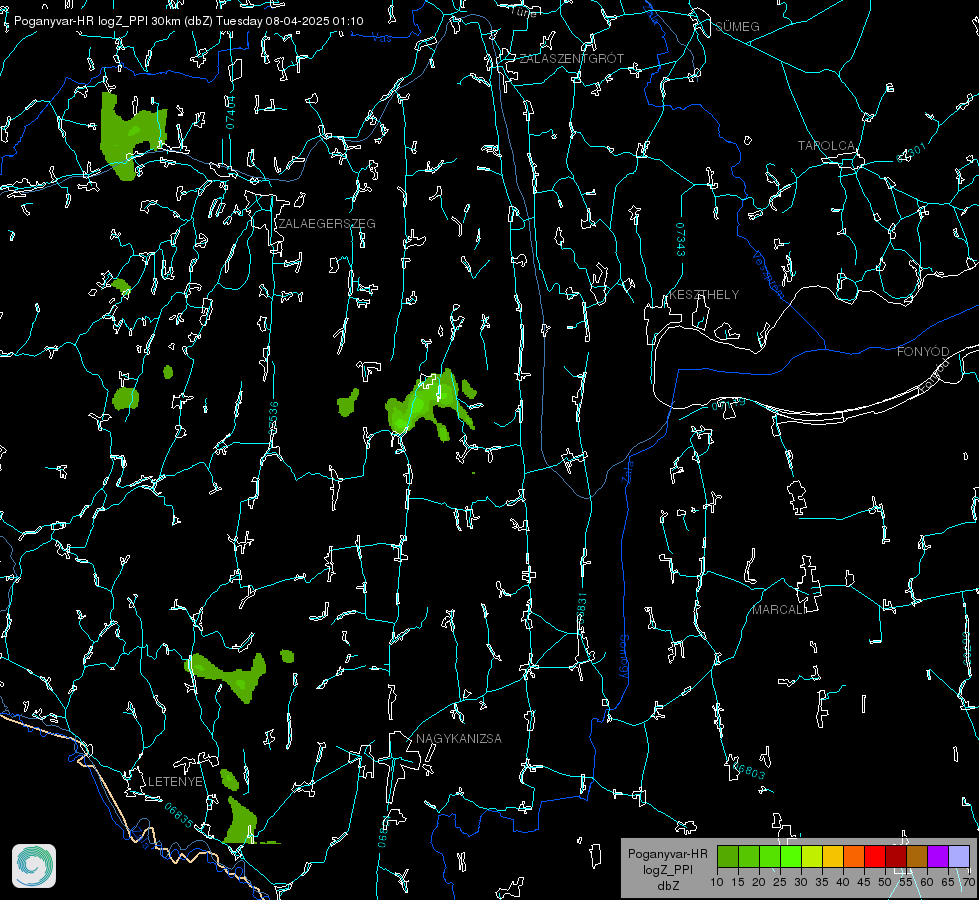Click the TAPOLCA city label

click(827, 145)
